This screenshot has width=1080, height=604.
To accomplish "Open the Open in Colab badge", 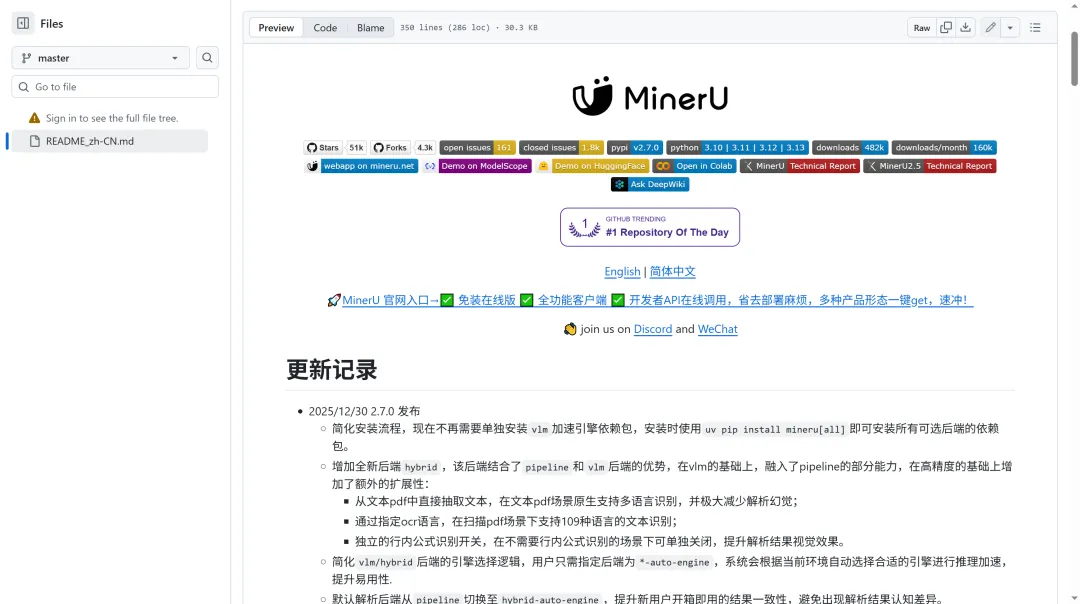I will [694, 166].
